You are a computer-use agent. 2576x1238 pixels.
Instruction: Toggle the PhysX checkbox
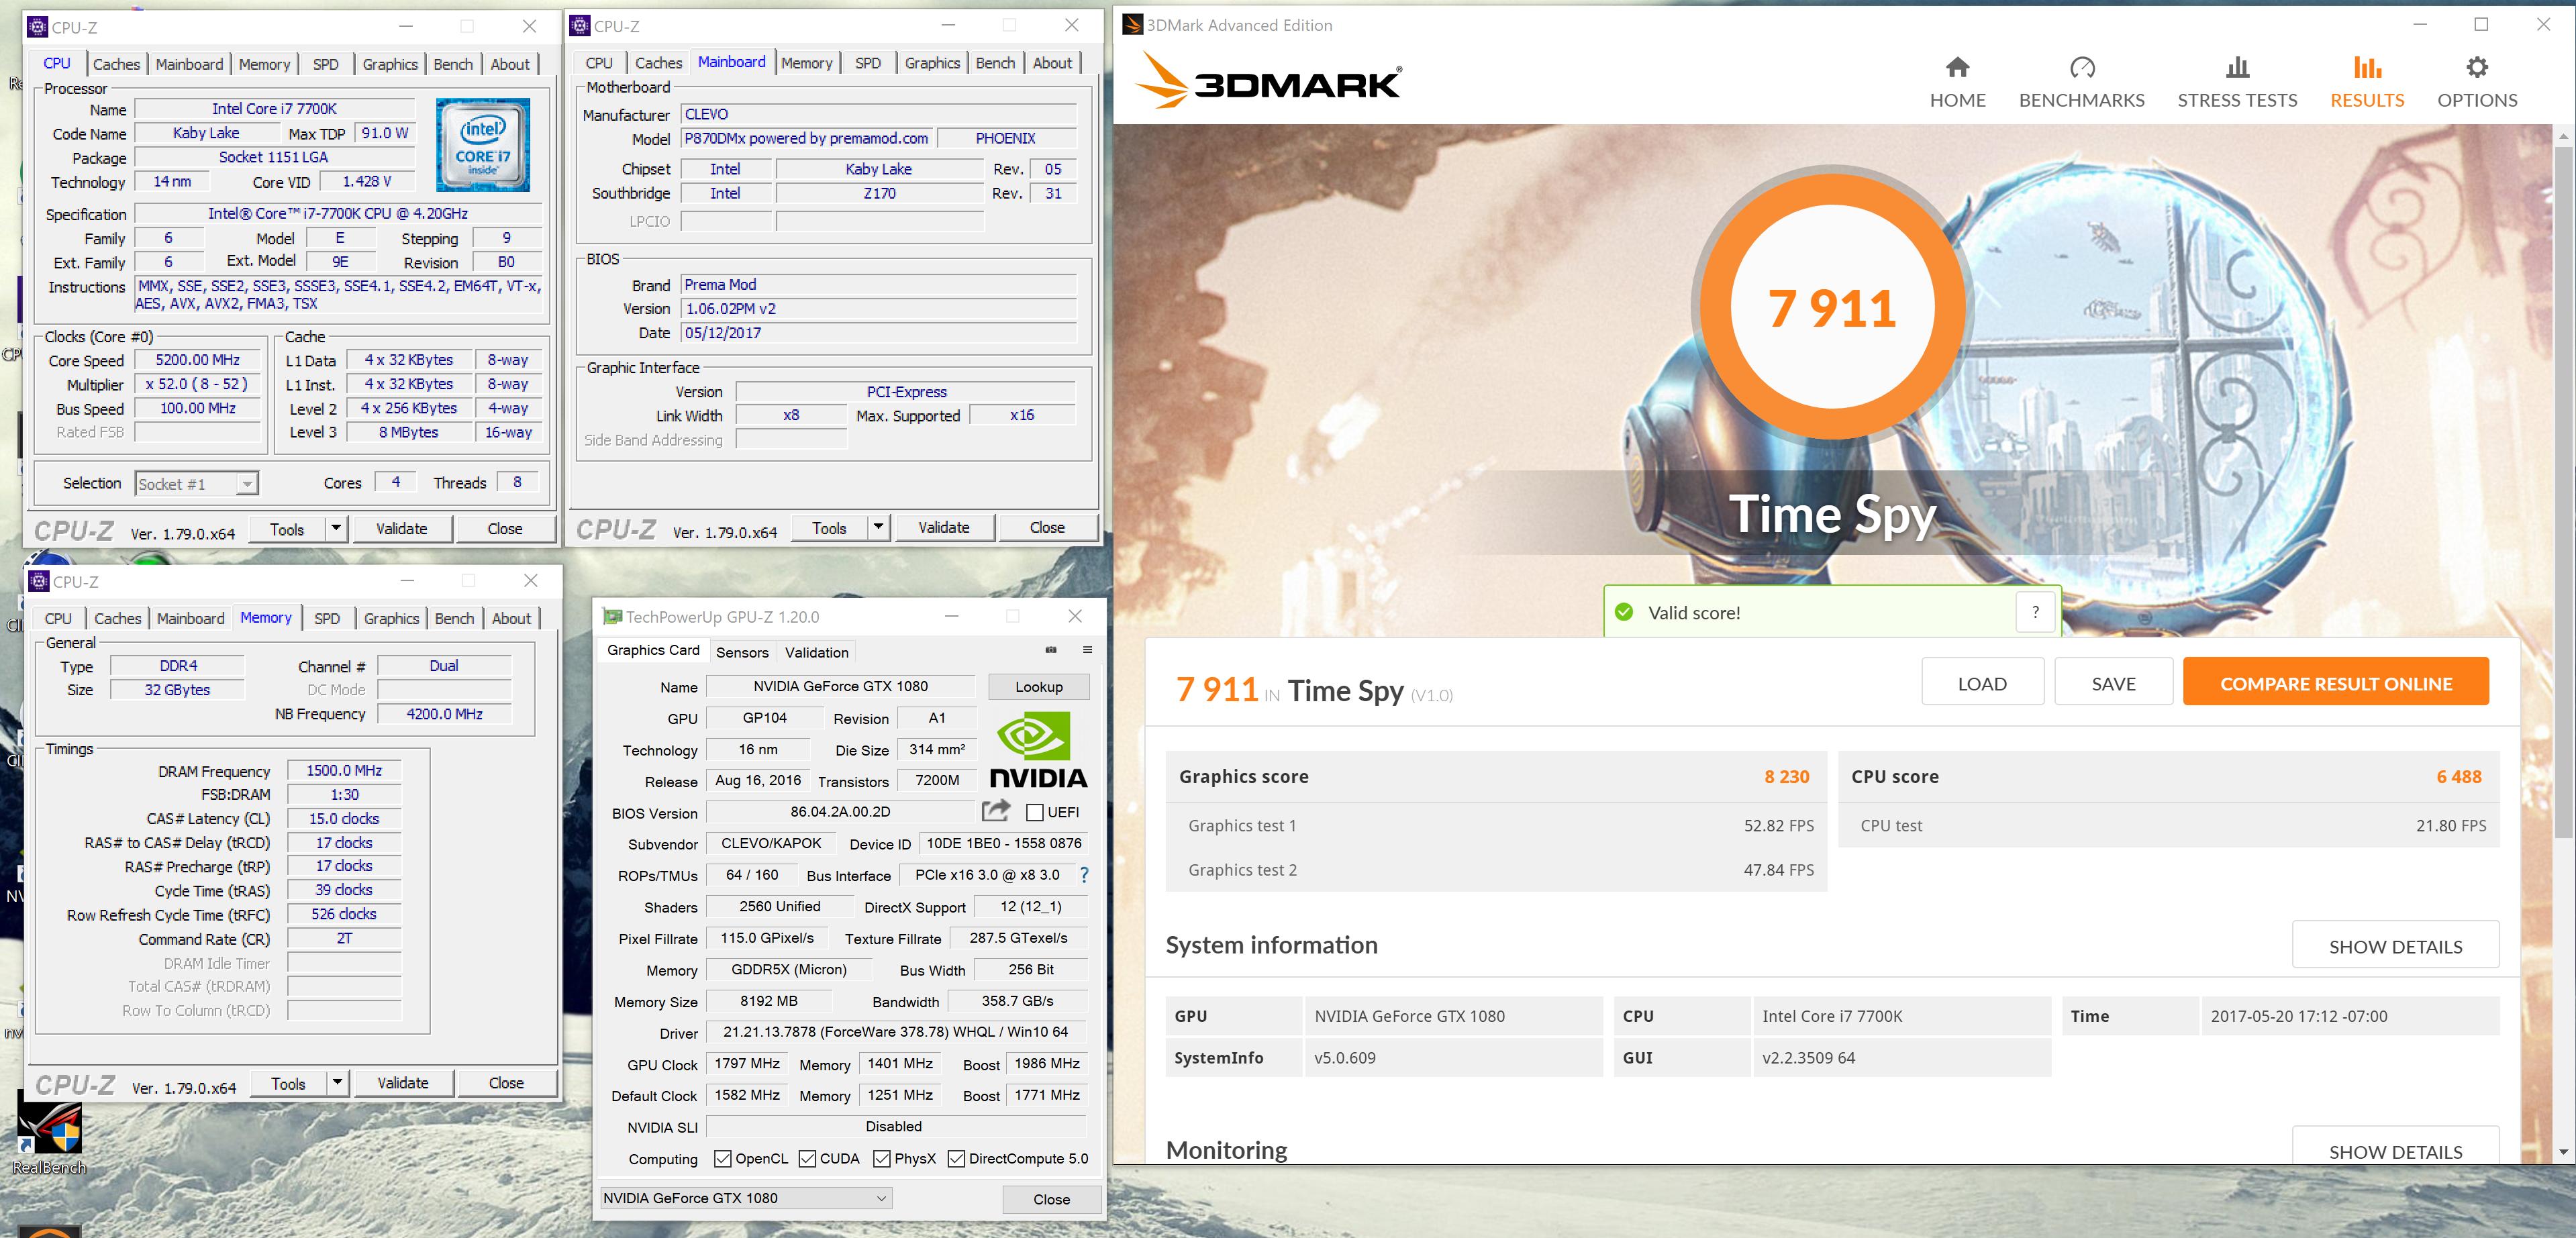pos(881,1158)
